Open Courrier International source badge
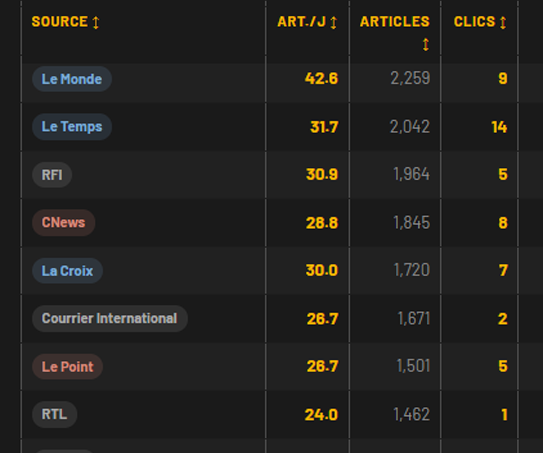This screenshot has height=453, width=543. [110, 319]
